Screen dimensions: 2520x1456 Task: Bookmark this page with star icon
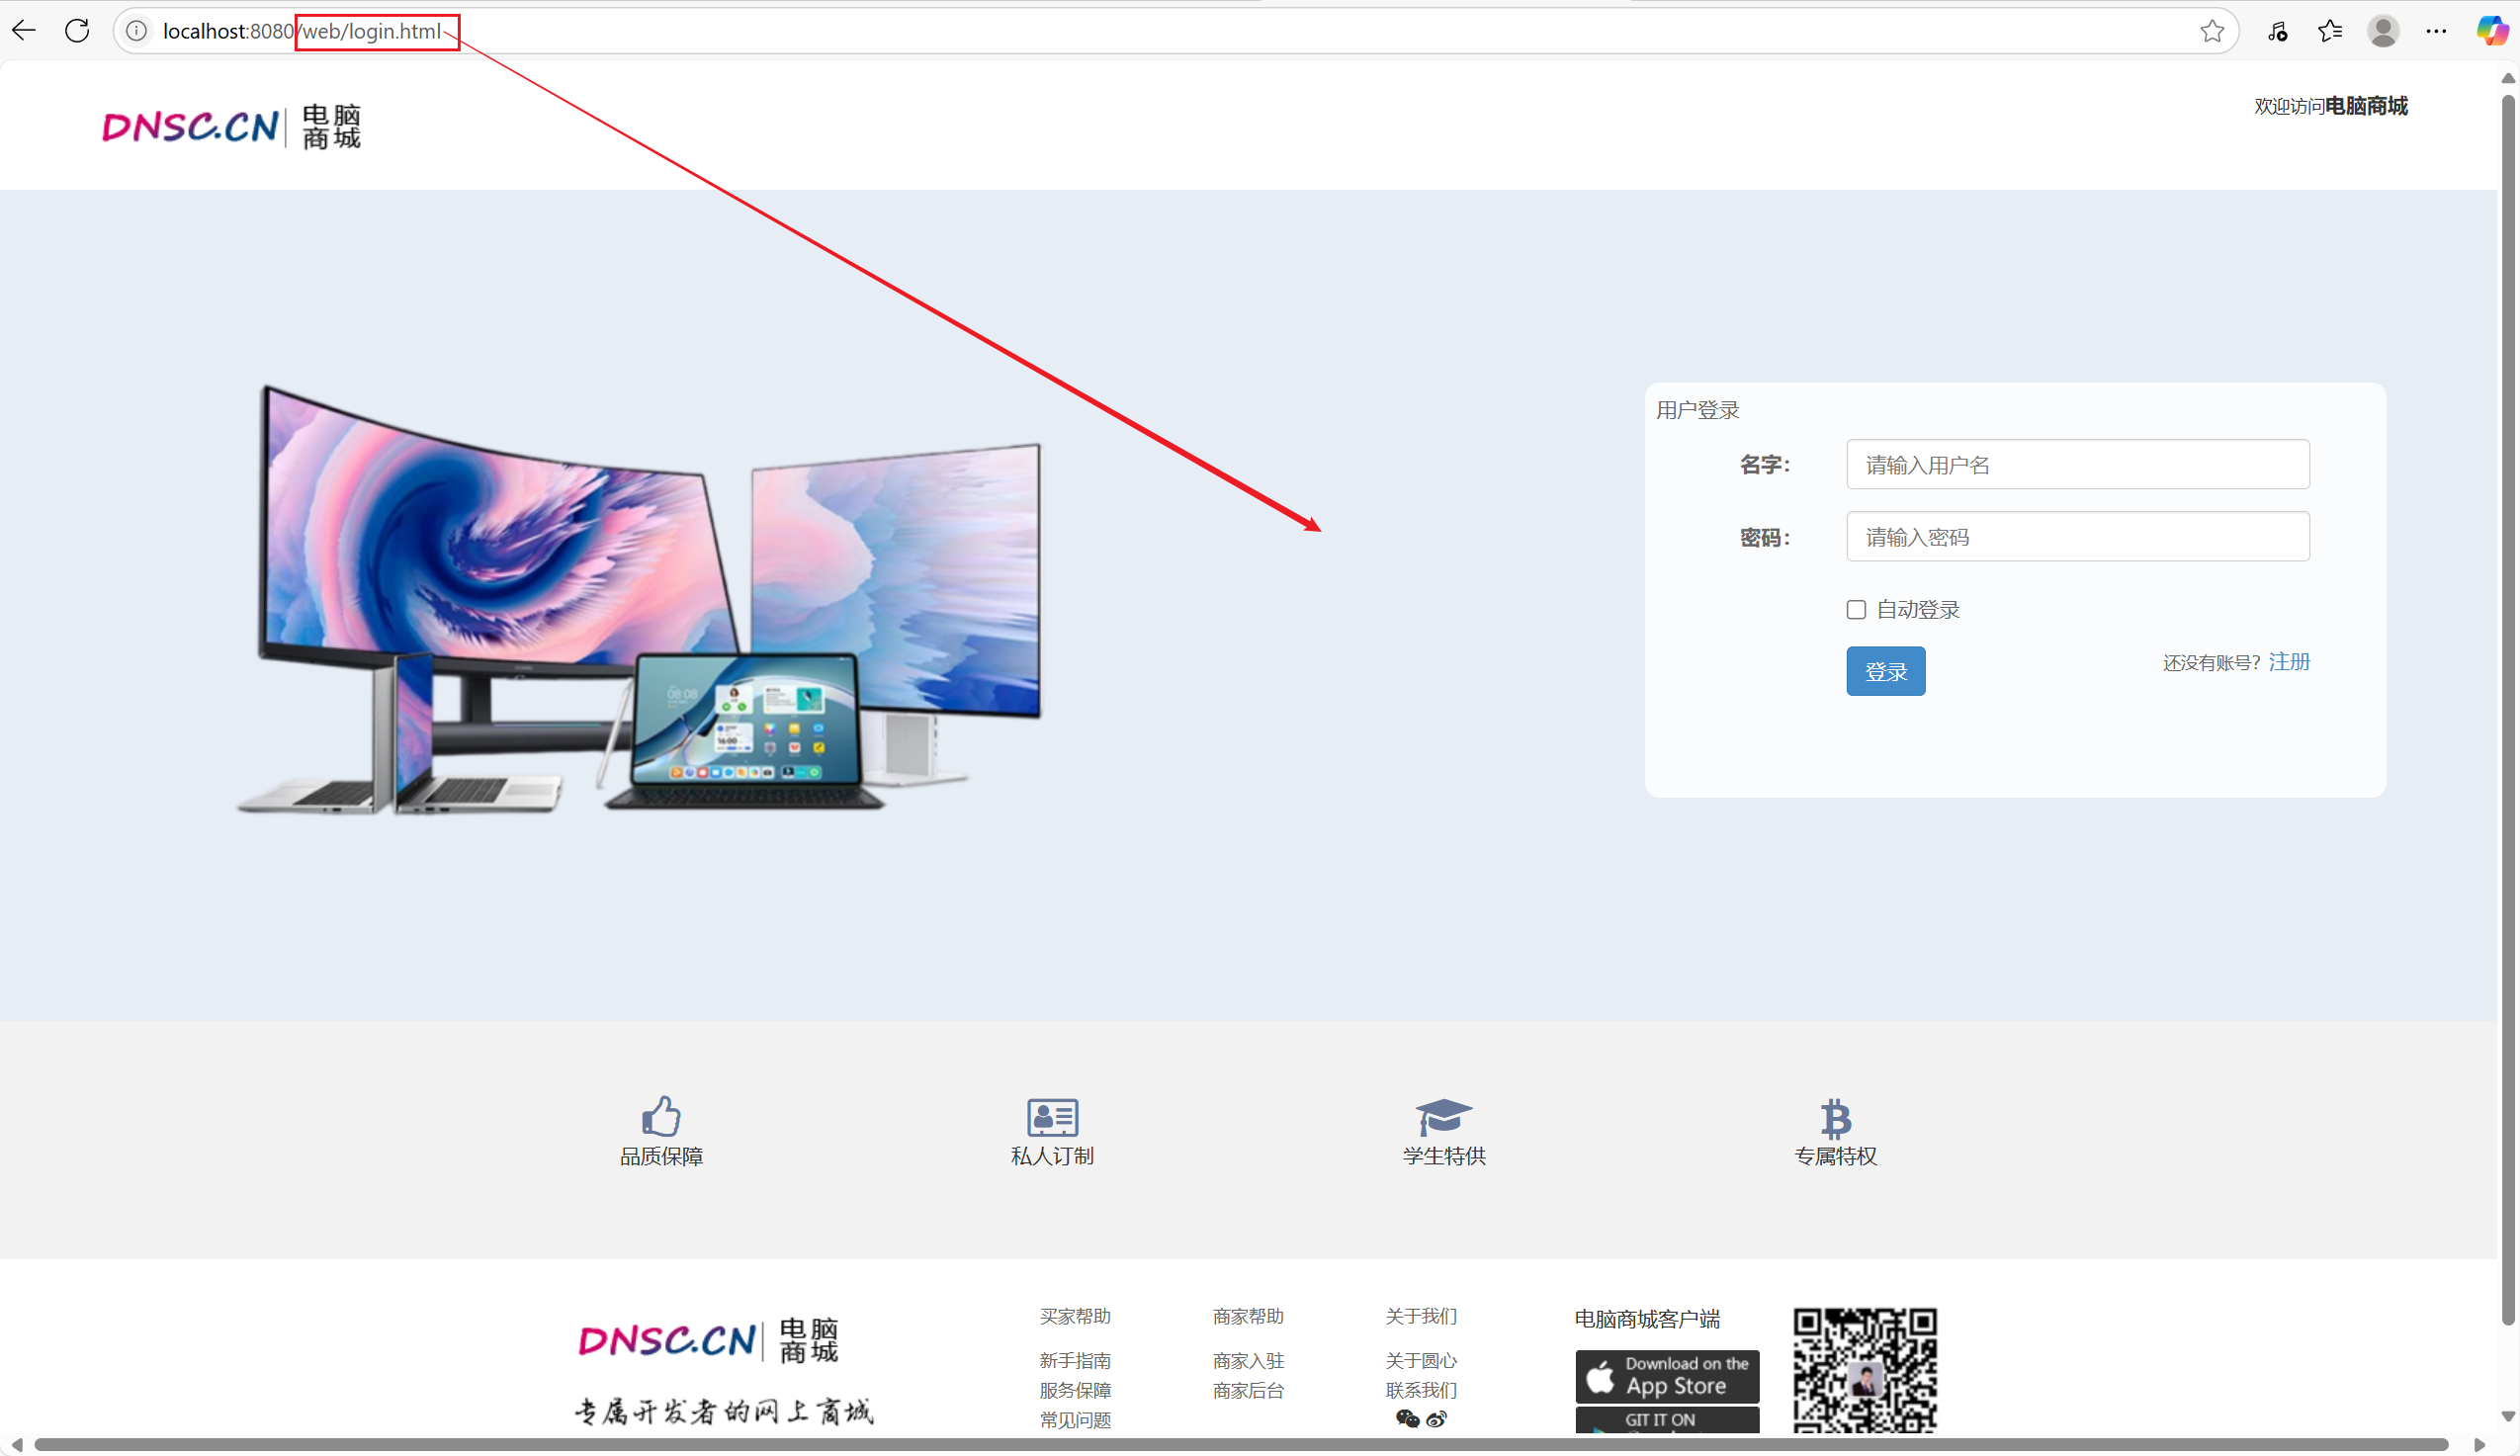pyautogui.click(x=2212, y=31)
